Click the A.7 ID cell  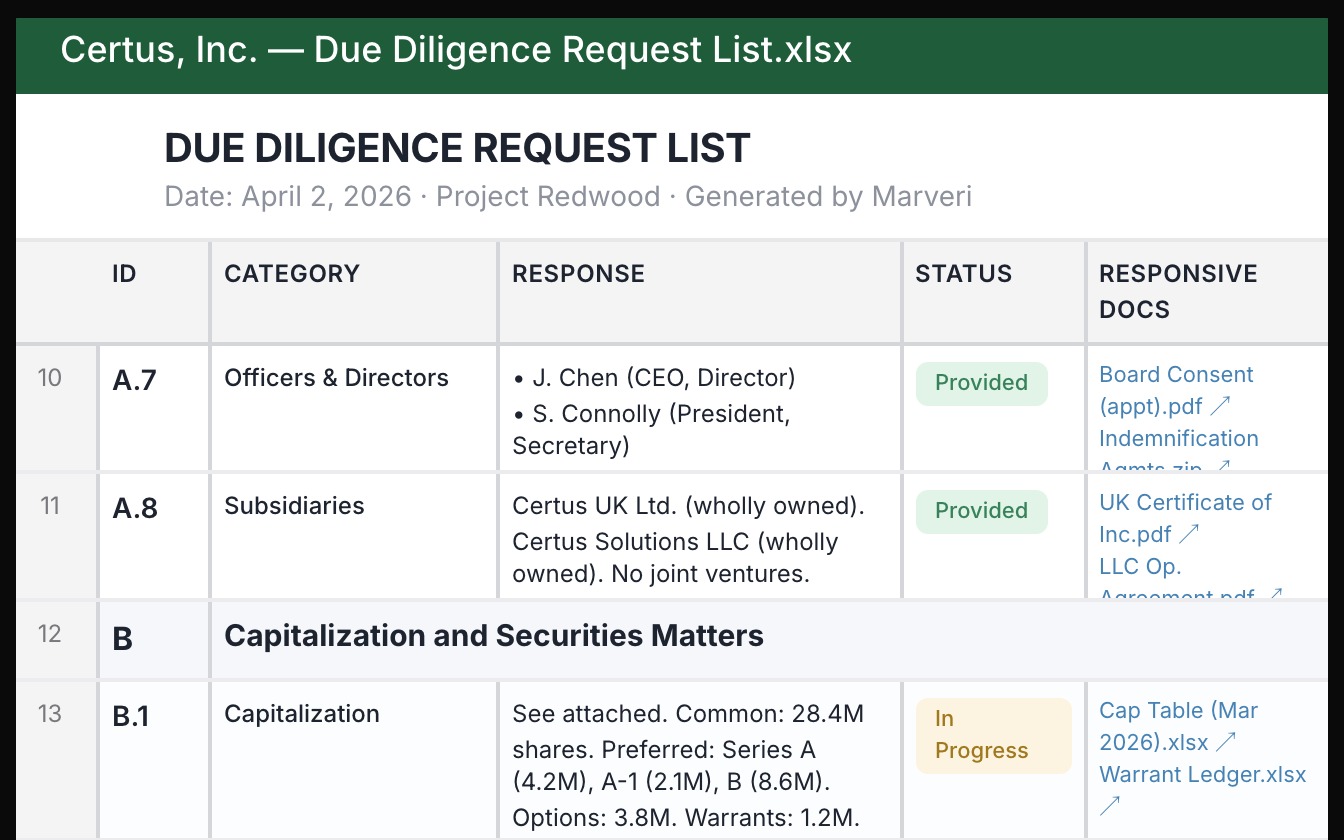pyautogui.click(x=154, y=408)
